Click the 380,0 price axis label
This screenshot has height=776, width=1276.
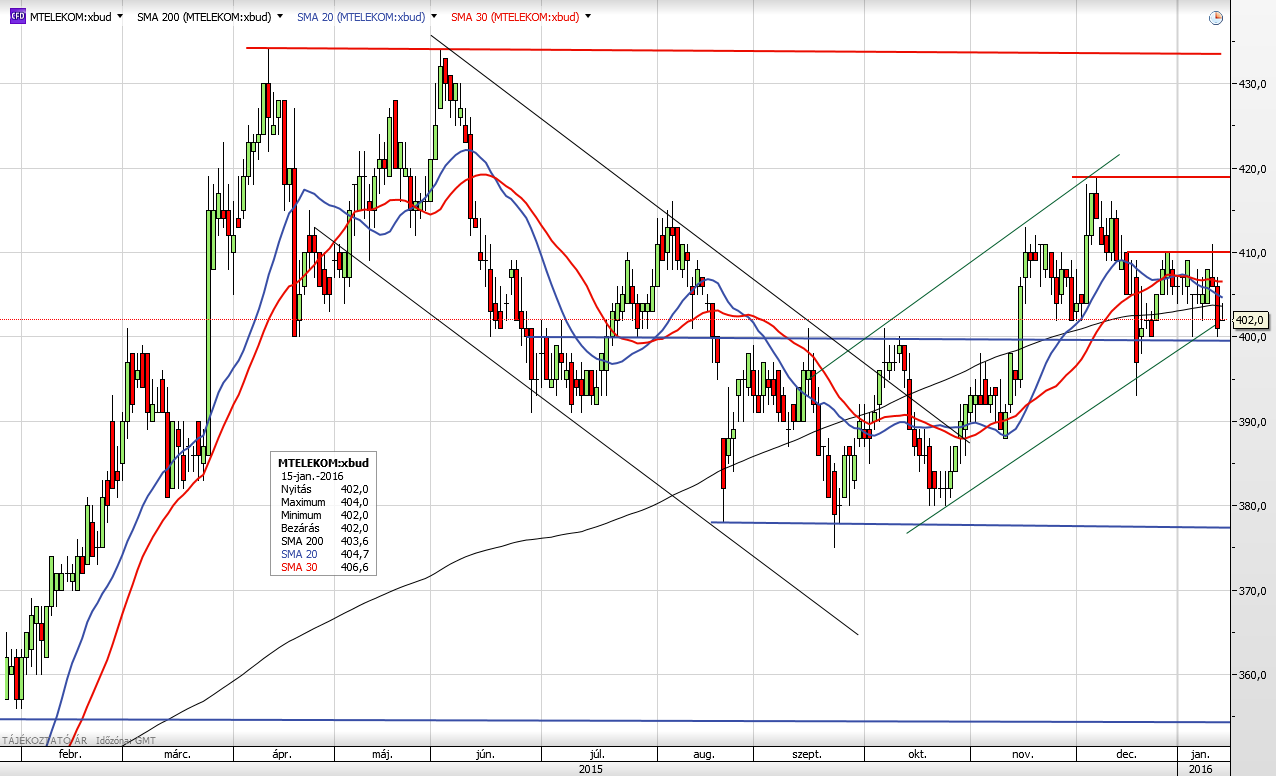pos(1253,506)
